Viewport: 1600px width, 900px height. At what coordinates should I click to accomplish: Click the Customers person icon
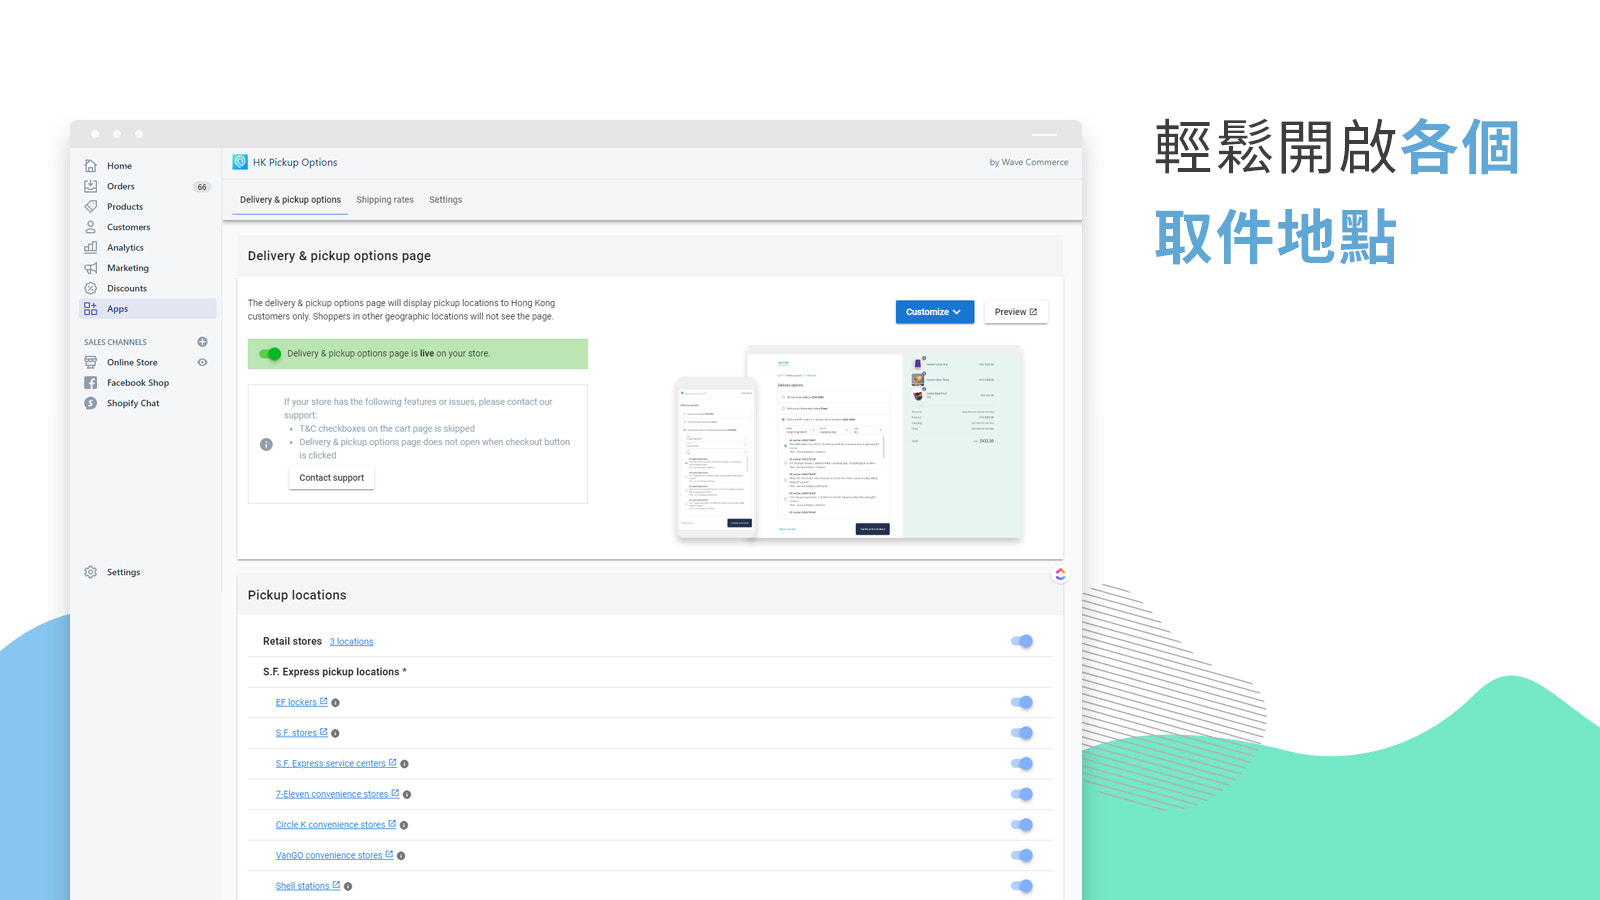point(91,227)
